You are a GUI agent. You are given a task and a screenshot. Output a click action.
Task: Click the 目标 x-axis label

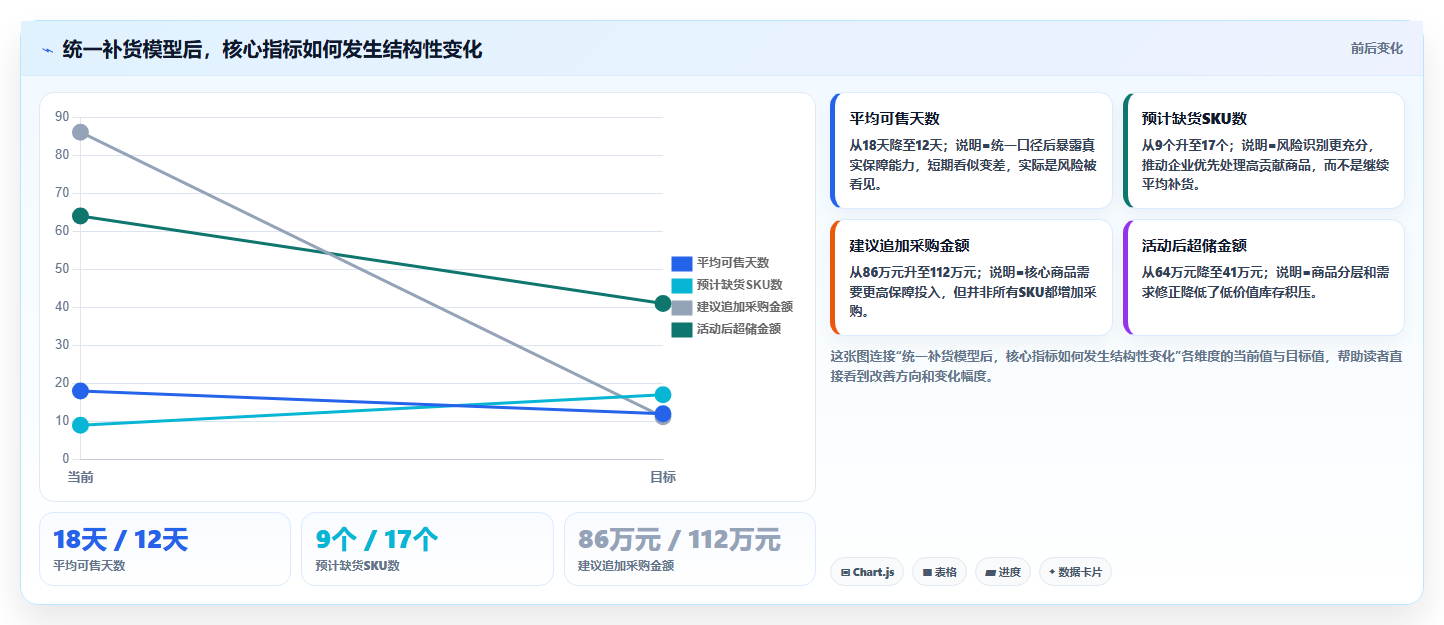pyautogui.click(x=662, y=477)
